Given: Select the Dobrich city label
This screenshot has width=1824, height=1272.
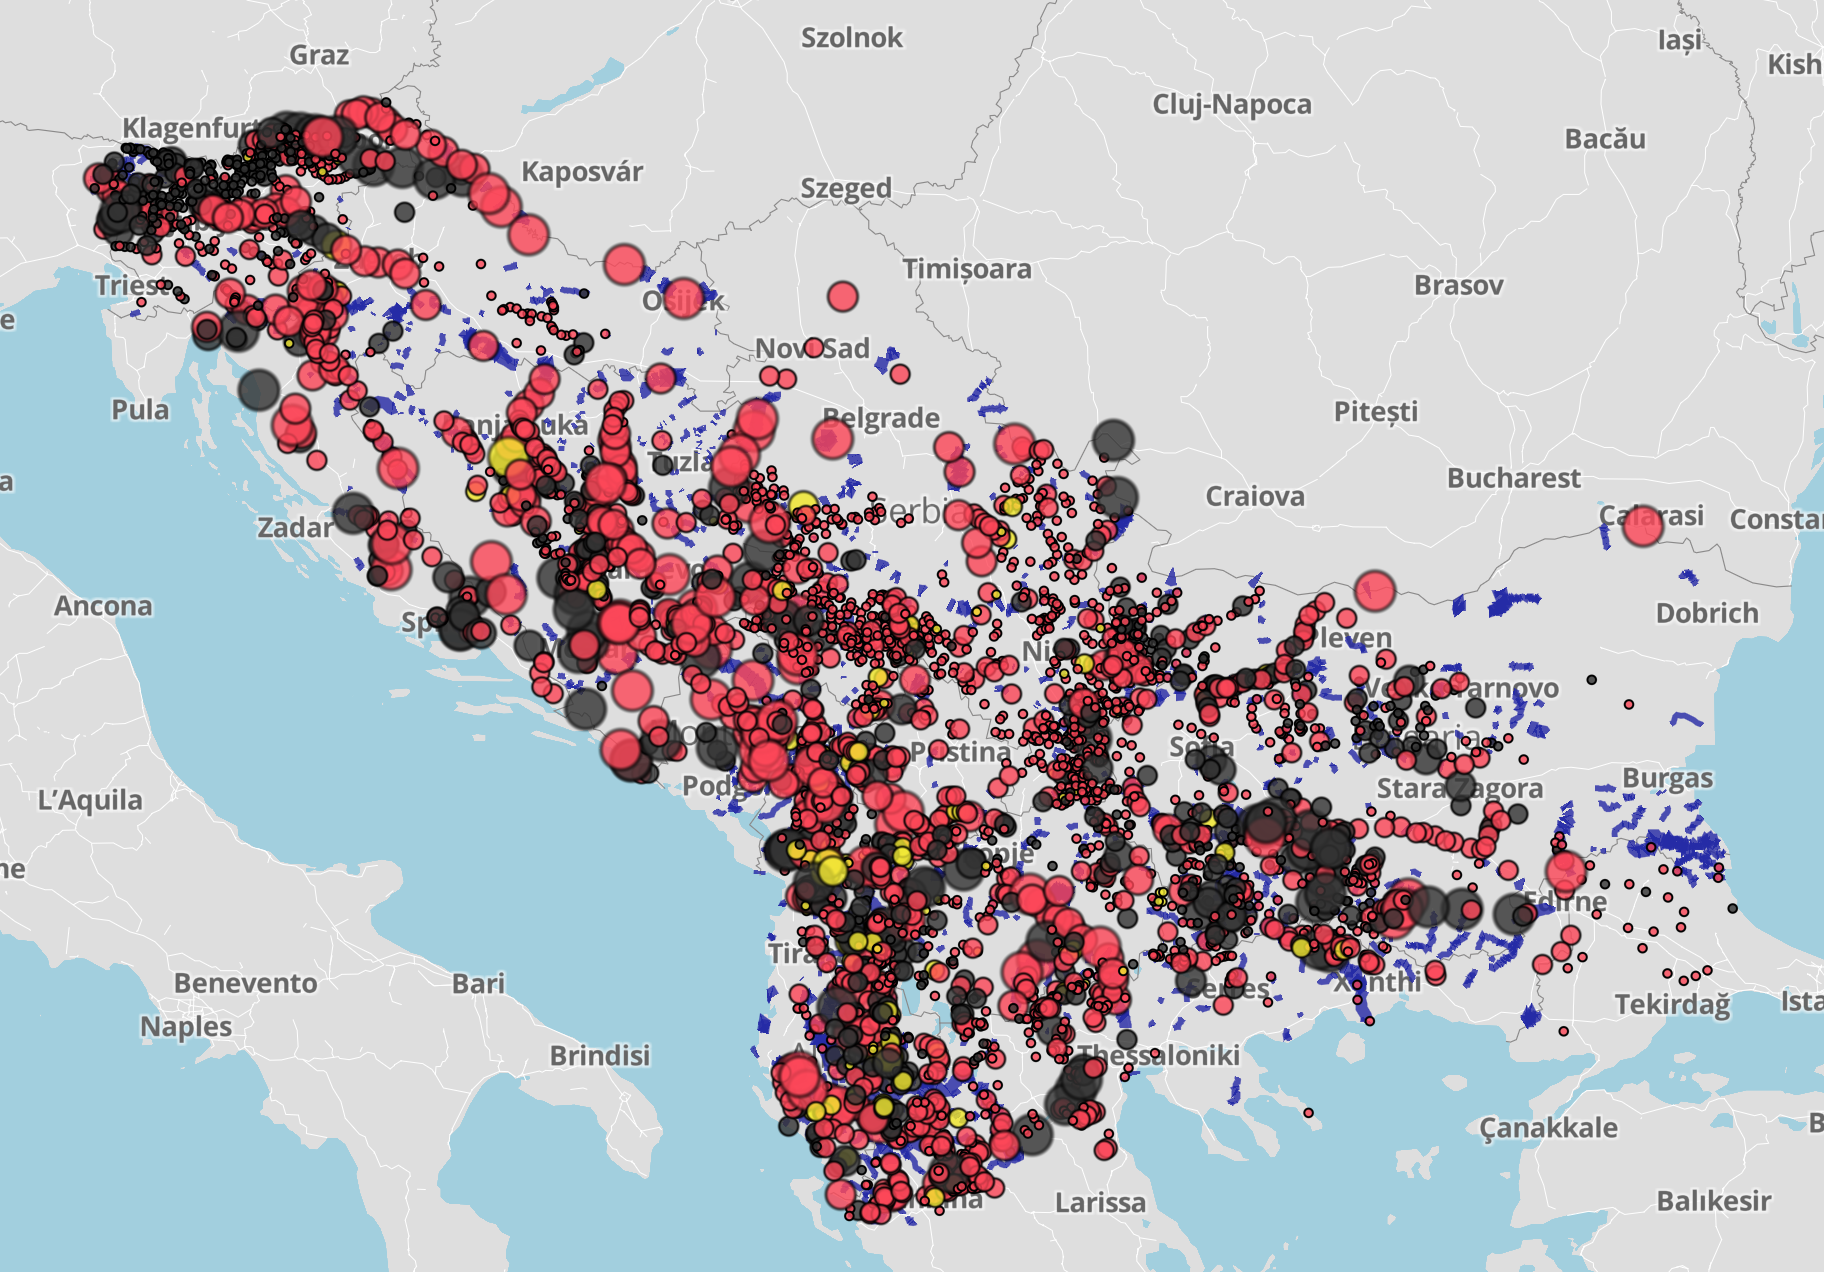Looking at the screenshot, I should click(x=1707, y=614).
